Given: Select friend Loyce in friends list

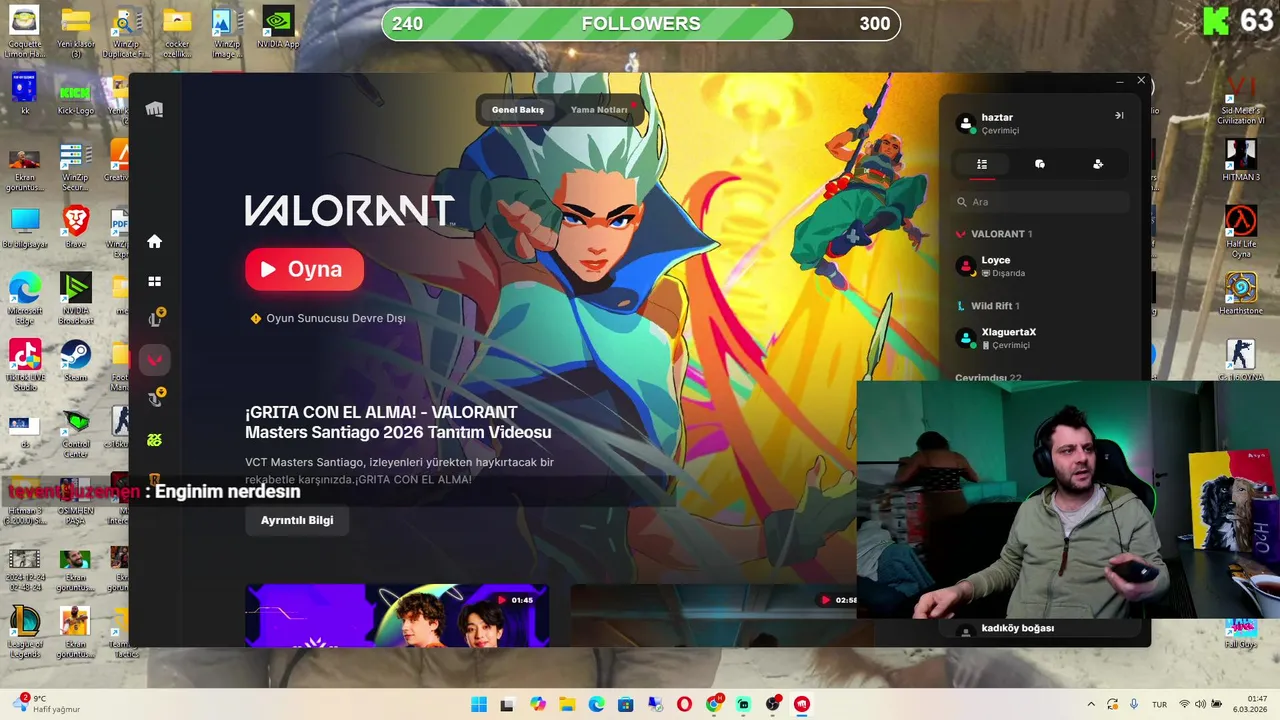Looking at the screenshot, I should coord(1040,266).
